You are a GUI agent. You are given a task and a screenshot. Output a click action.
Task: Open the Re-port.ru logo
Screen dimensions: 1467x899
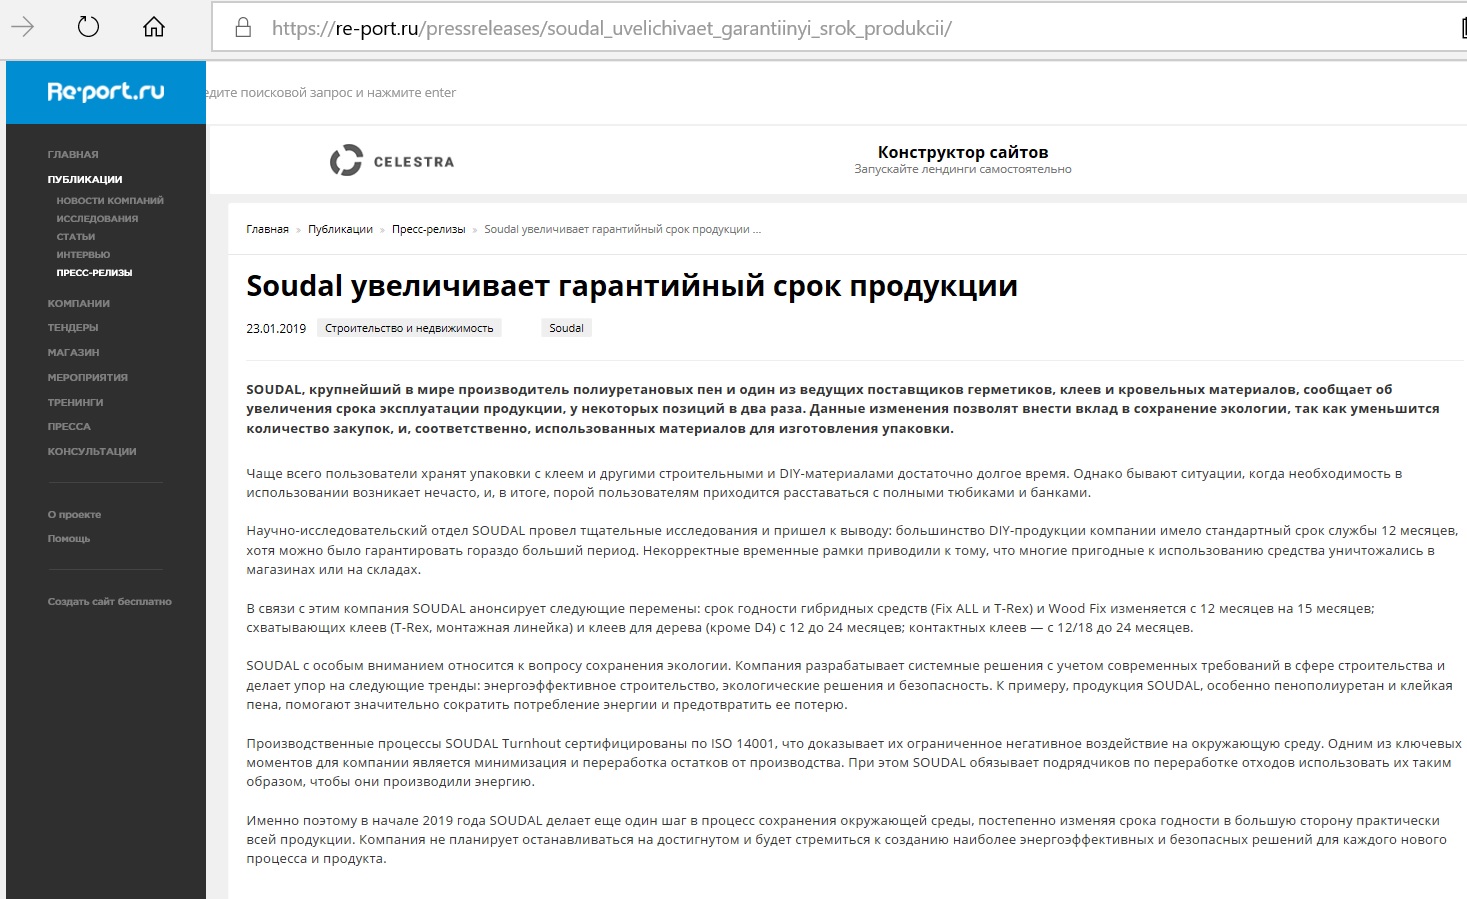pos(106,92)
